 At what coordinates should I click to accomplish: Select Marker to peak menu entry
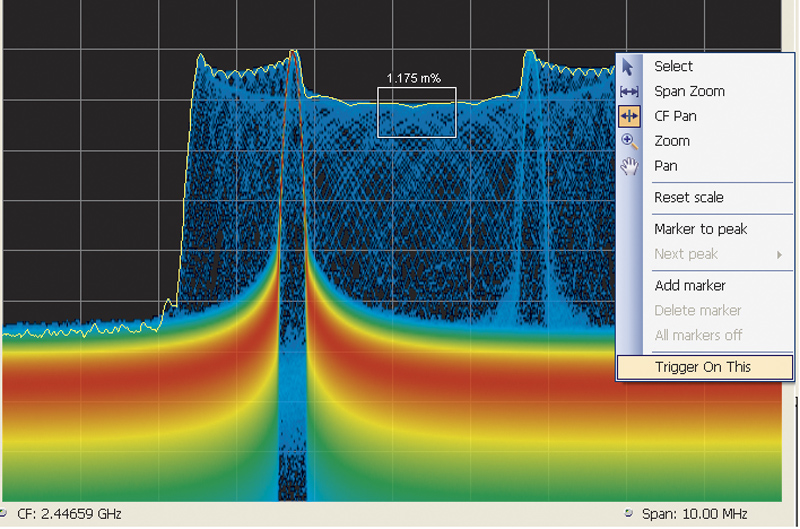700,229
